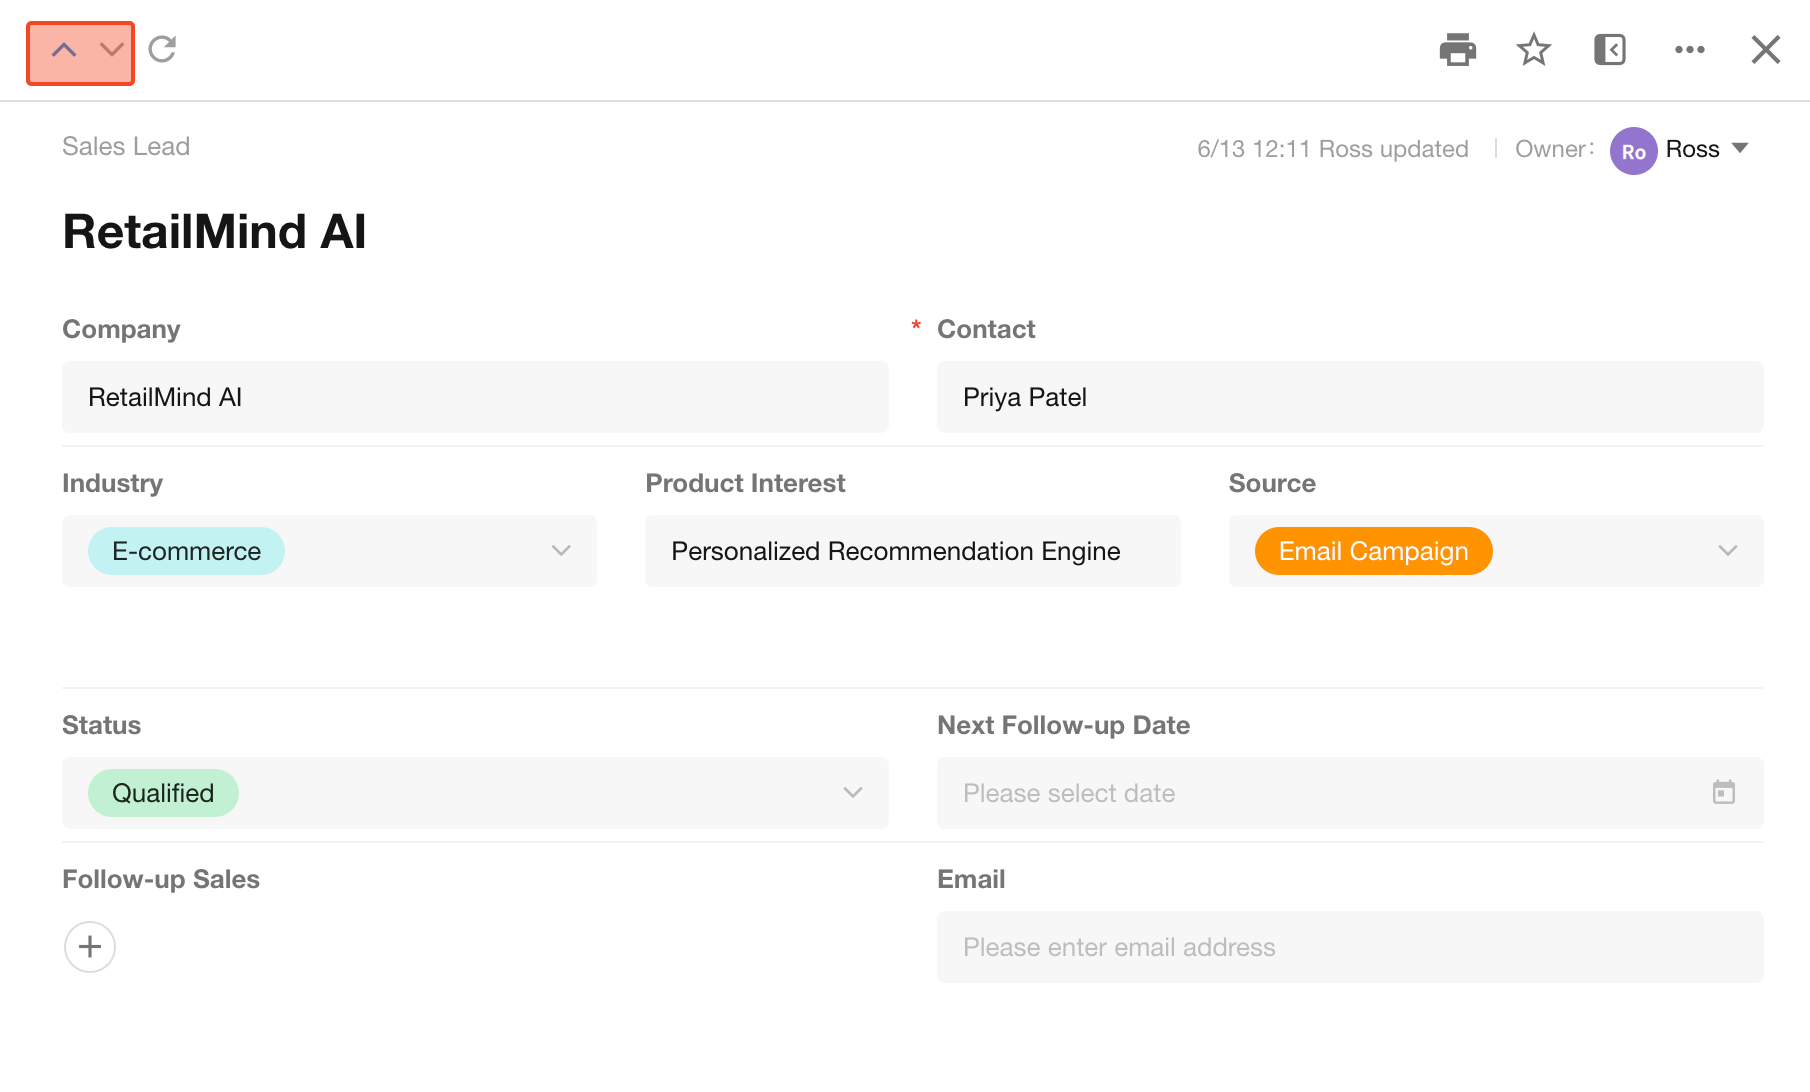The image size is (1810, 1092).
Task: Click the Company field RetailMind AI
Action: click(x=474, y=397)
